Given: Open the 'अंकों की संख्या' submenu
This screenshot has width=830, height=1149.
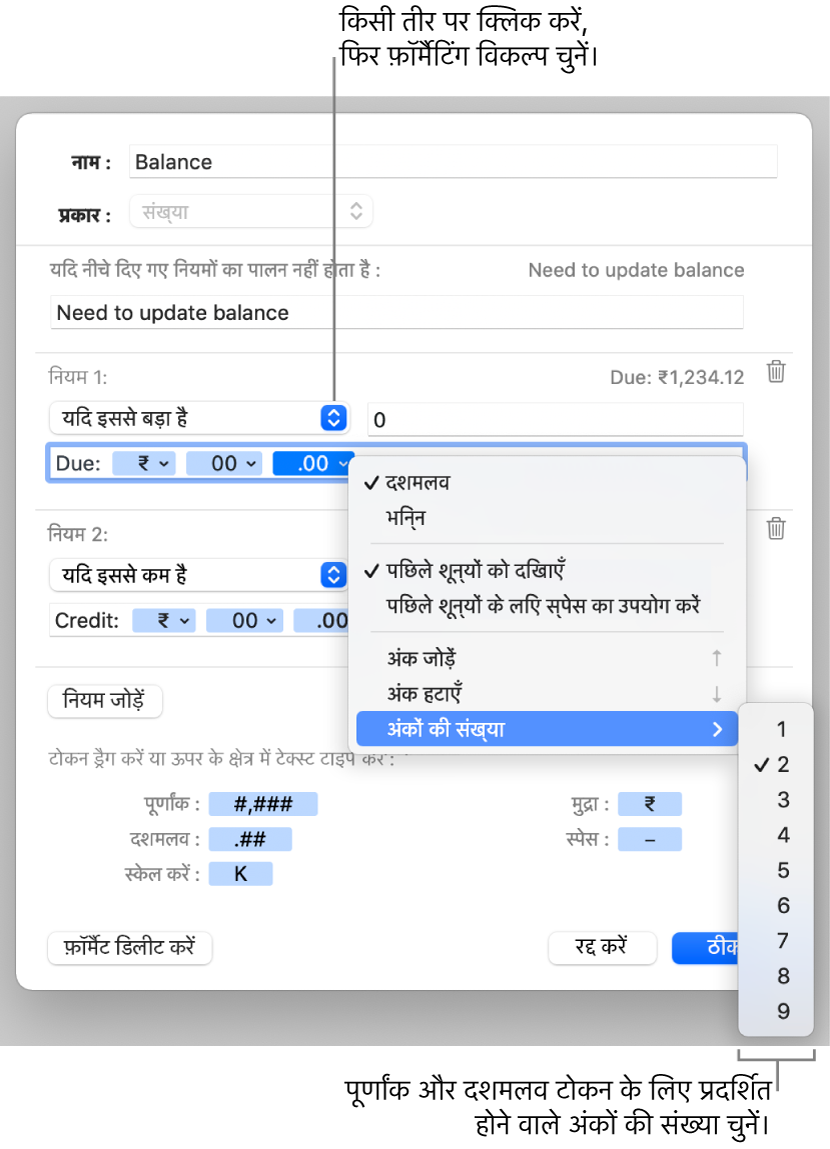Looking at the screenshot, I should 546,729.
